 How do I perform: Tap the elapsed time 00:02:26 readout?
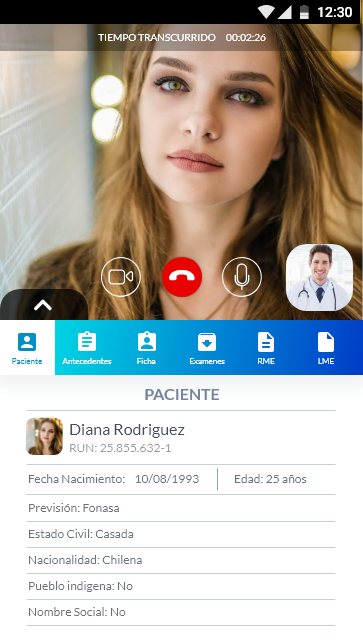click(246, 38)
